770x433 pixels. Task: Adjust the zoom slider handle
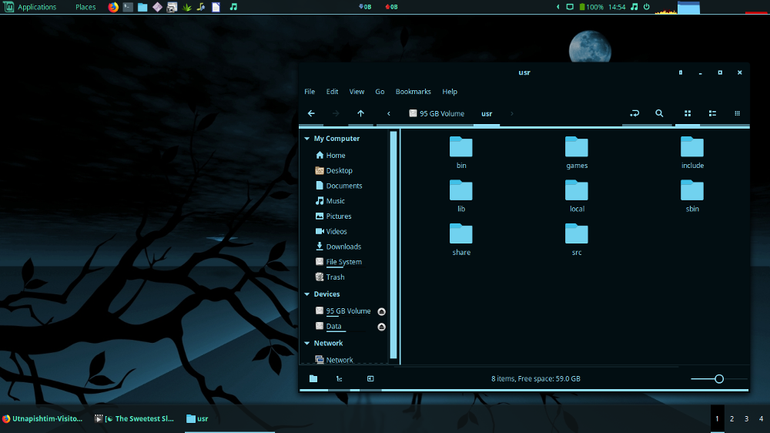719,379
